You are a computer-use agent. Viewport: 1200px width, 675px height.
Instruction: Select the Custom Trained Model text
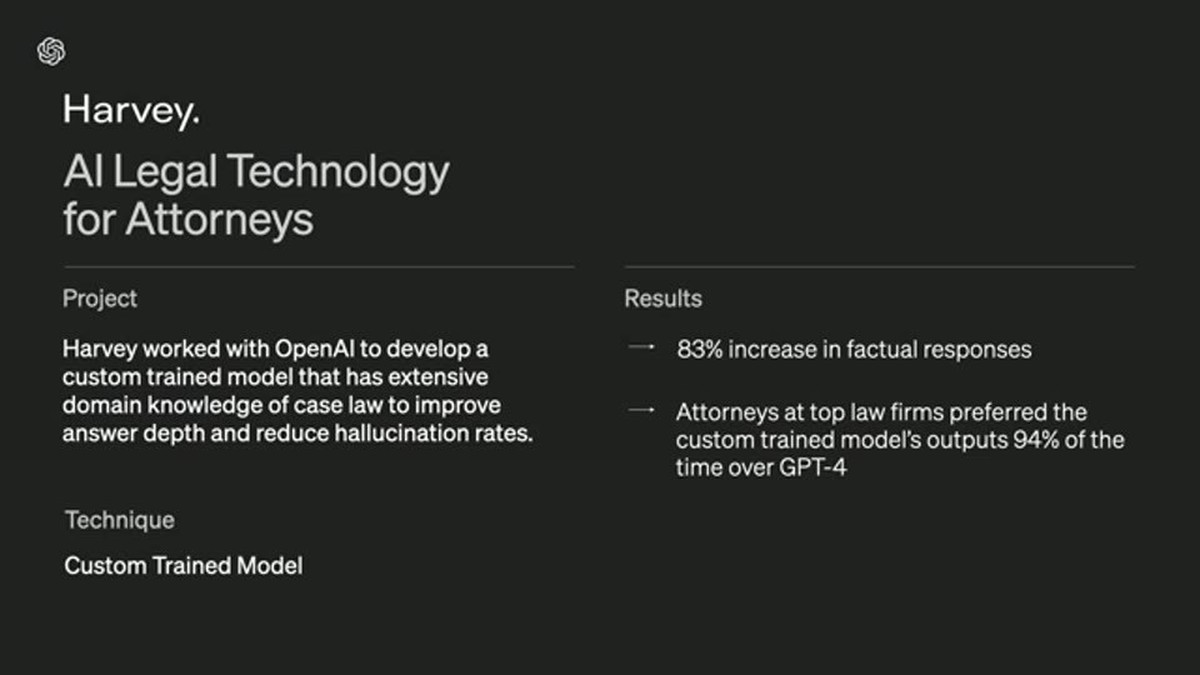[x=183, y=566]
